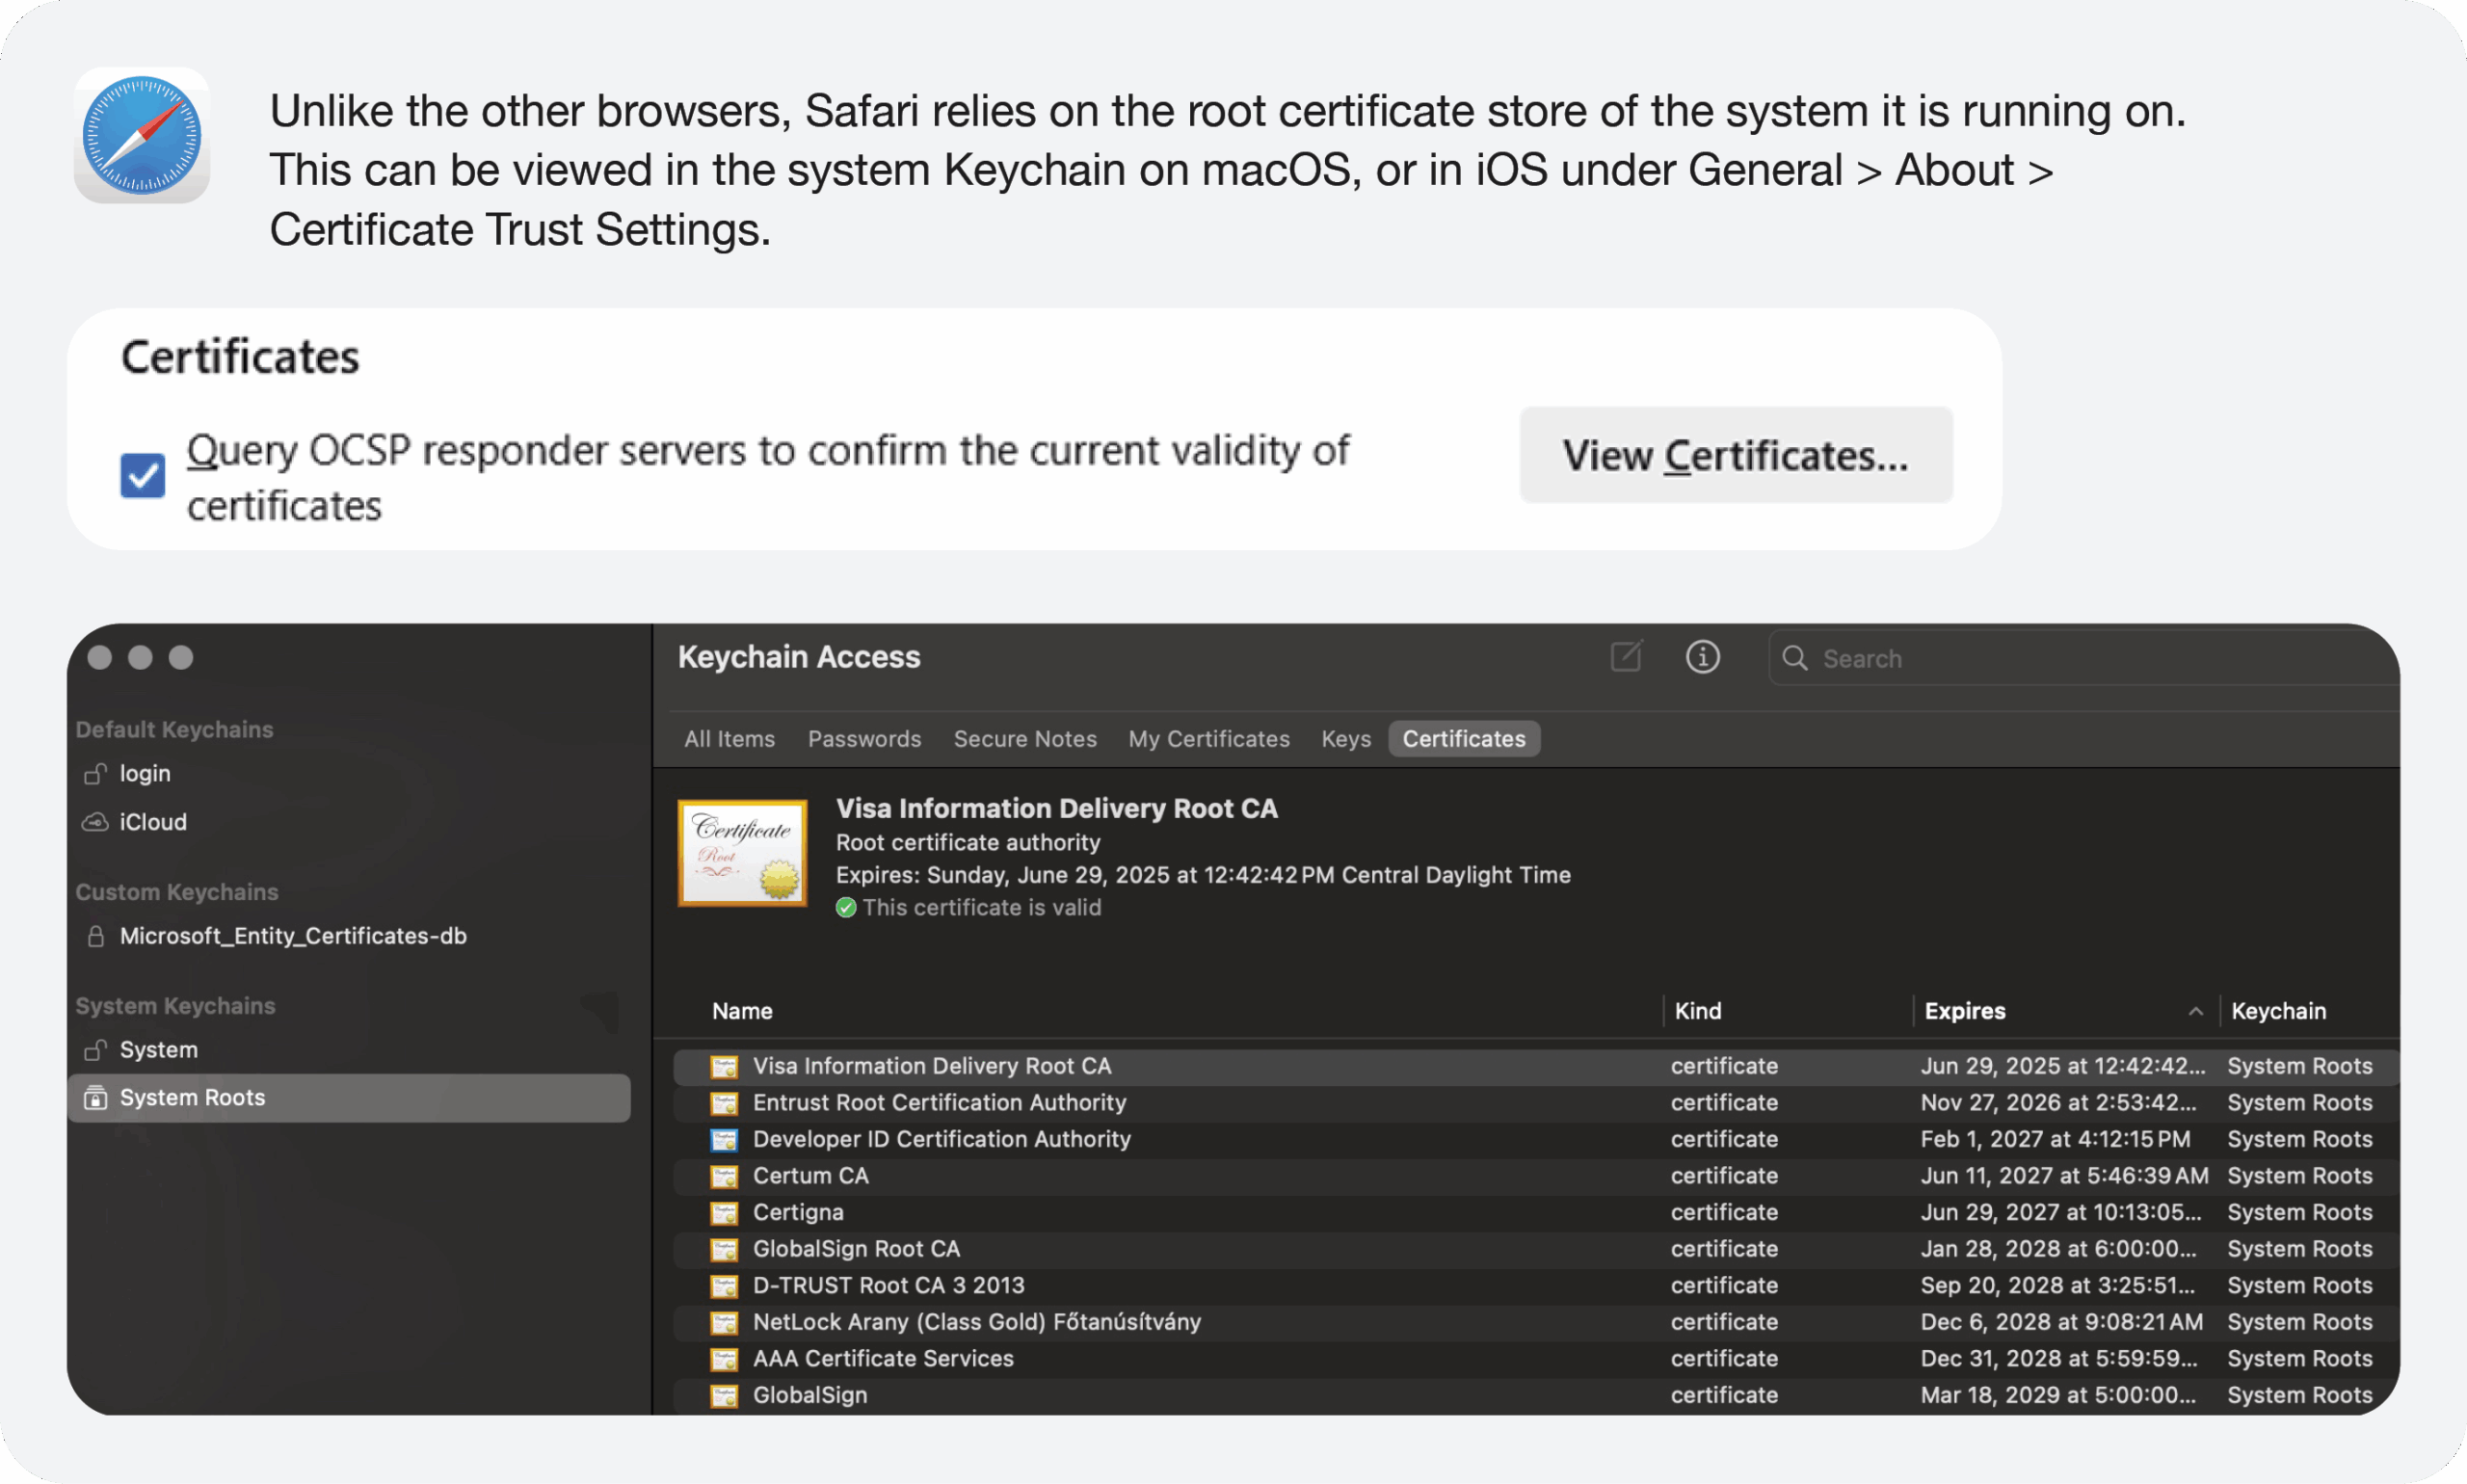
Task: Click the certificate icon beside Certum CA
Action: [x=724, y=1177]
